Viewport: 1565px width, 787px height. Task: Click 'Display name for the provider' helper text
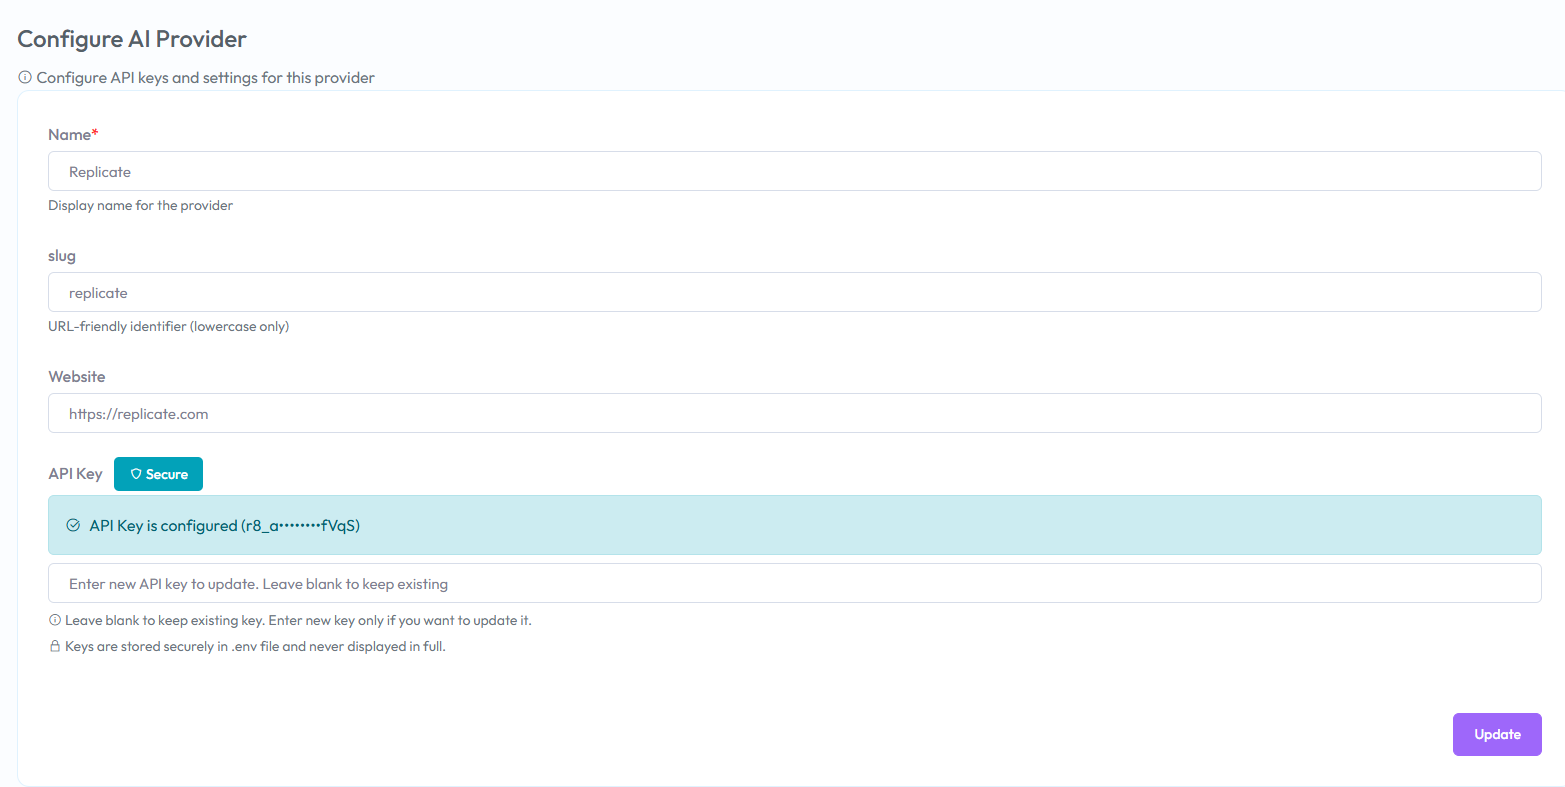(x=140, y=205)
